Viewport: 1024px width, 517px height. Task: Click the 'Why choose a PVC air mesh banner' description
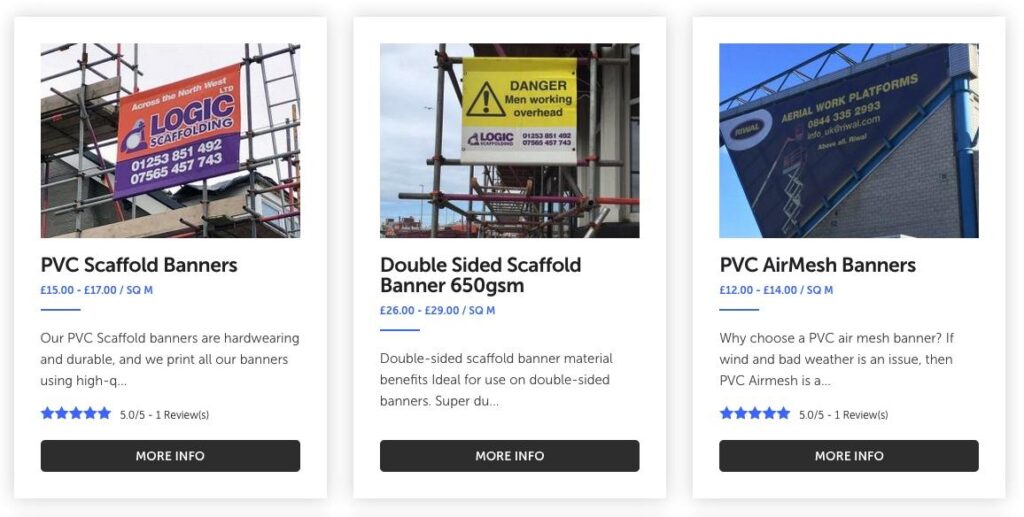(836, 359)
